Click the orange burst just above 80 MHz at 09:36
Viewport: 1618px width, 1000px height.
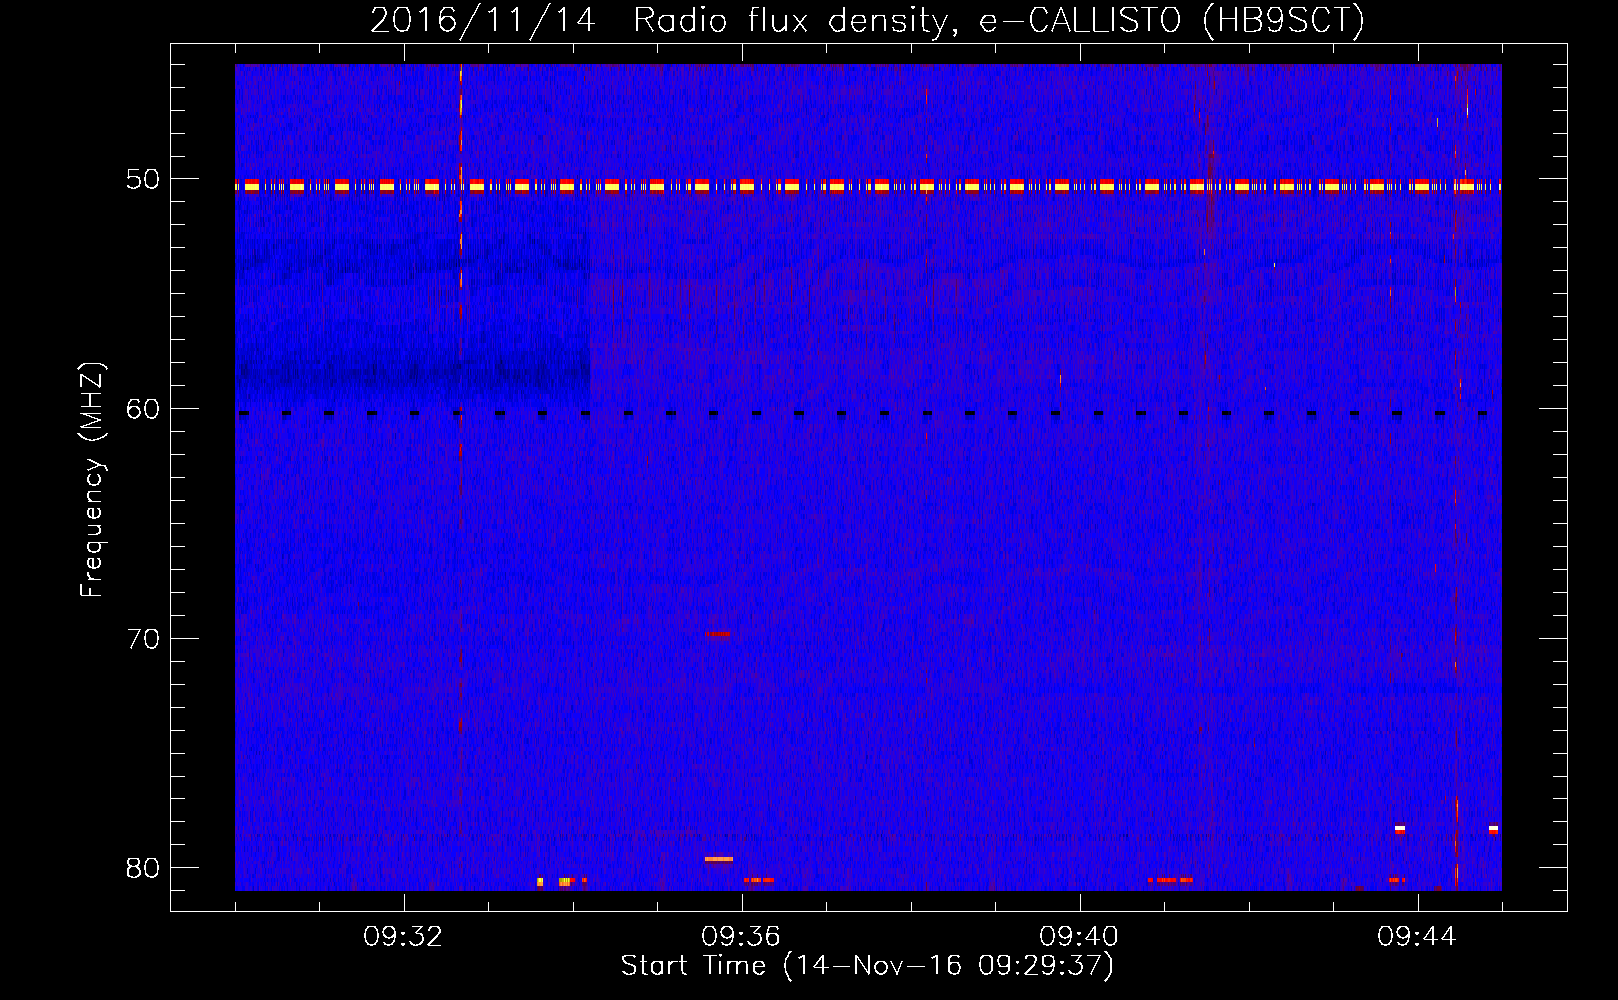pos(719,859)
